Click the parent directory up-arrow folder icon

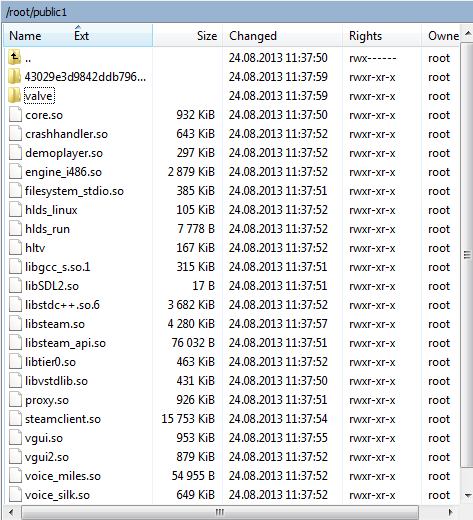point(15,58)
